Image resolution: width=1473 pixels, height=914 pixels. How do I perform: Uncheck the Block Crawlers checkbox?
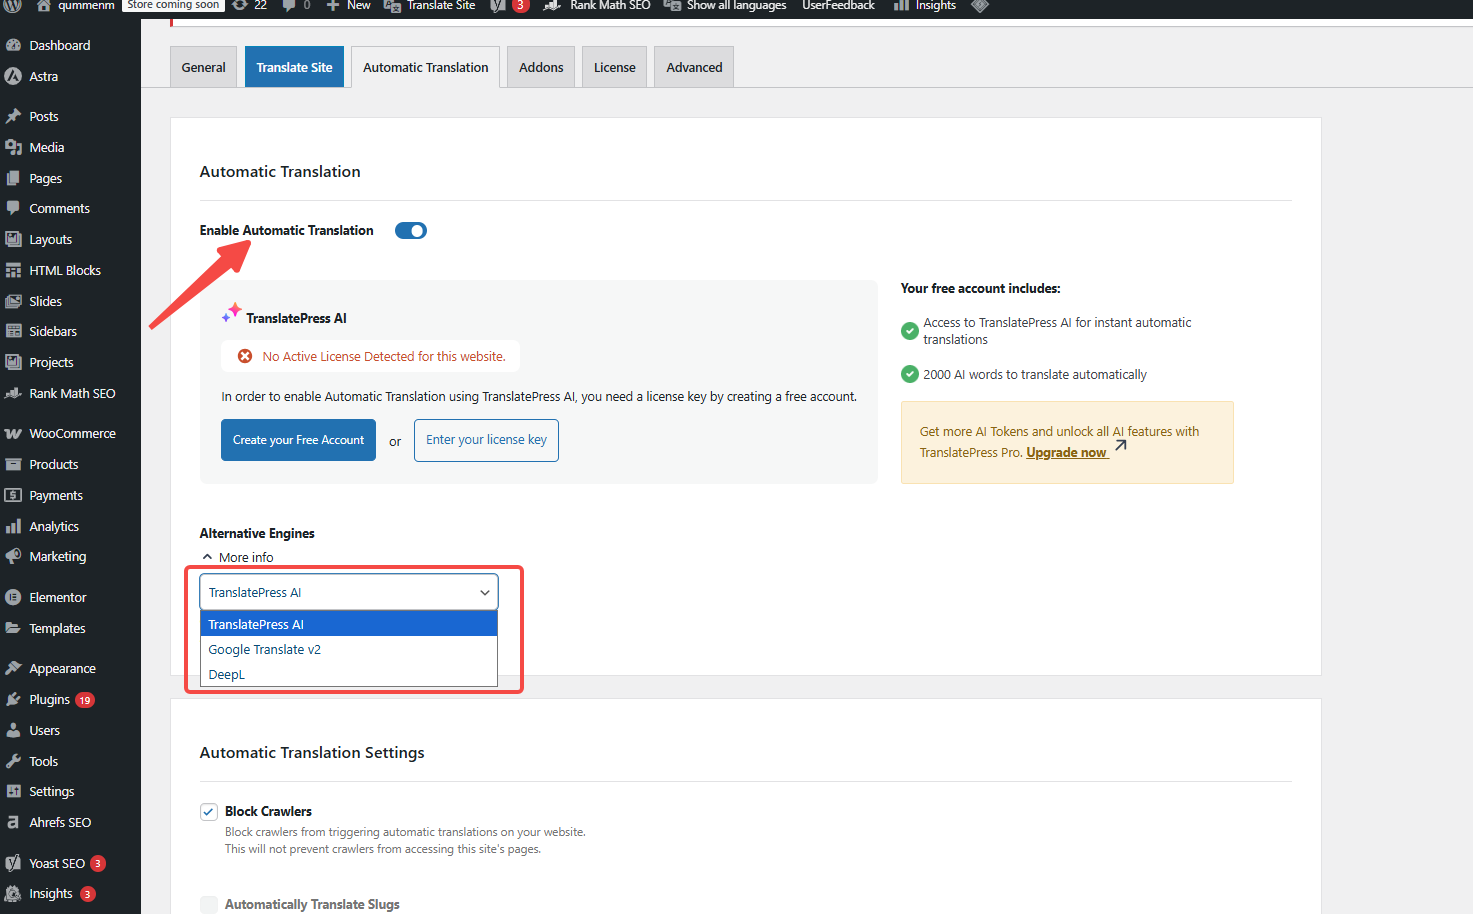[x=209, y=812]
